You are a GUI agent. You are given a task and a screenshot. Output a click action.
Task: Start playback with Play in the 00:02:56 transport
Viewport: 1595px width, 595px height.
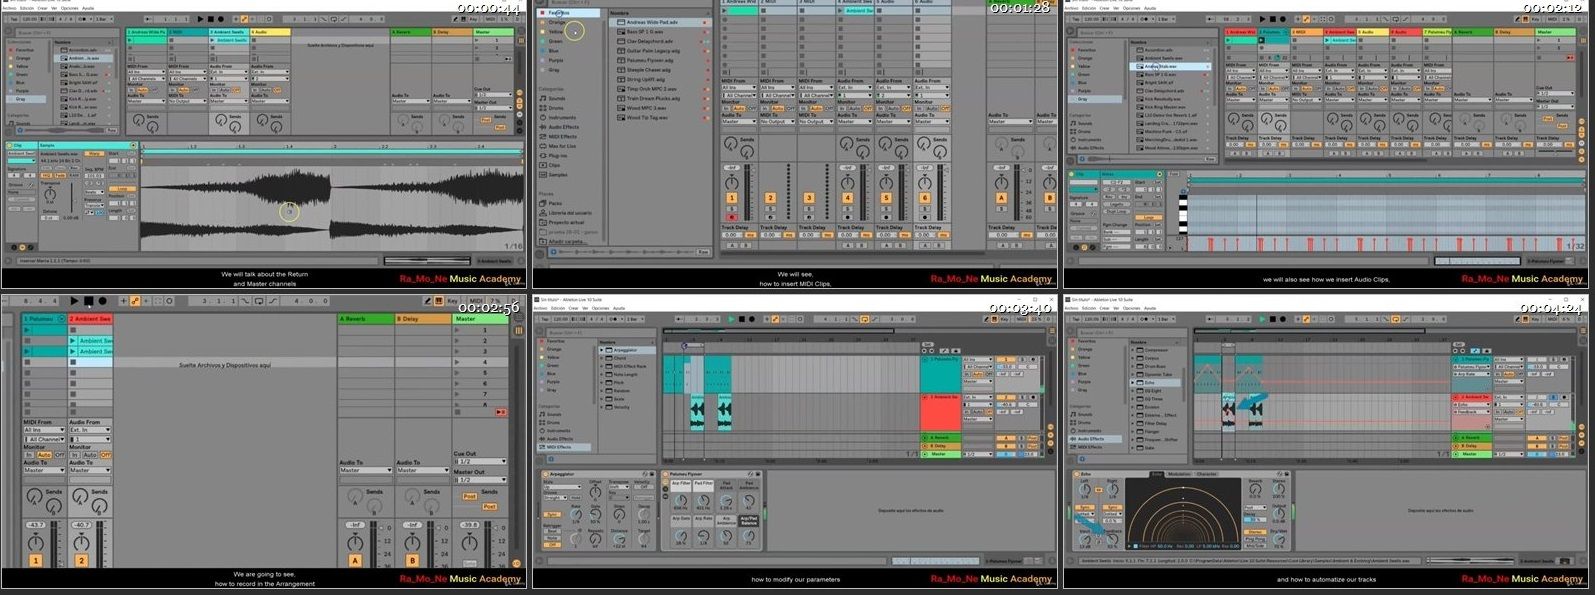(74, 301)
